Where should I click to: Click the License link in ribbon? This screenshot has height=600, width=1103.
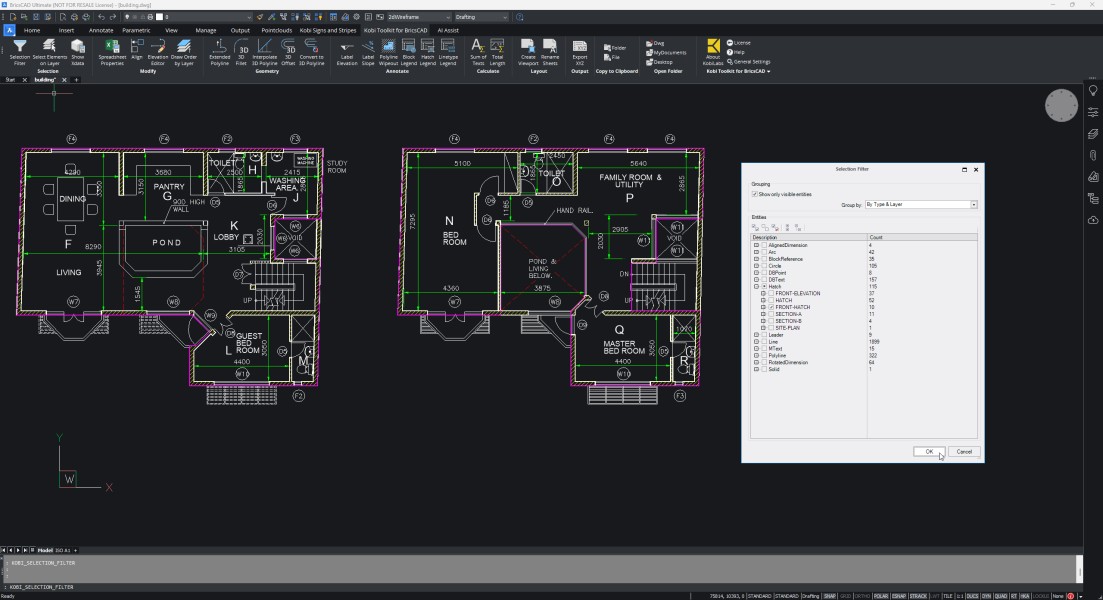739,43
